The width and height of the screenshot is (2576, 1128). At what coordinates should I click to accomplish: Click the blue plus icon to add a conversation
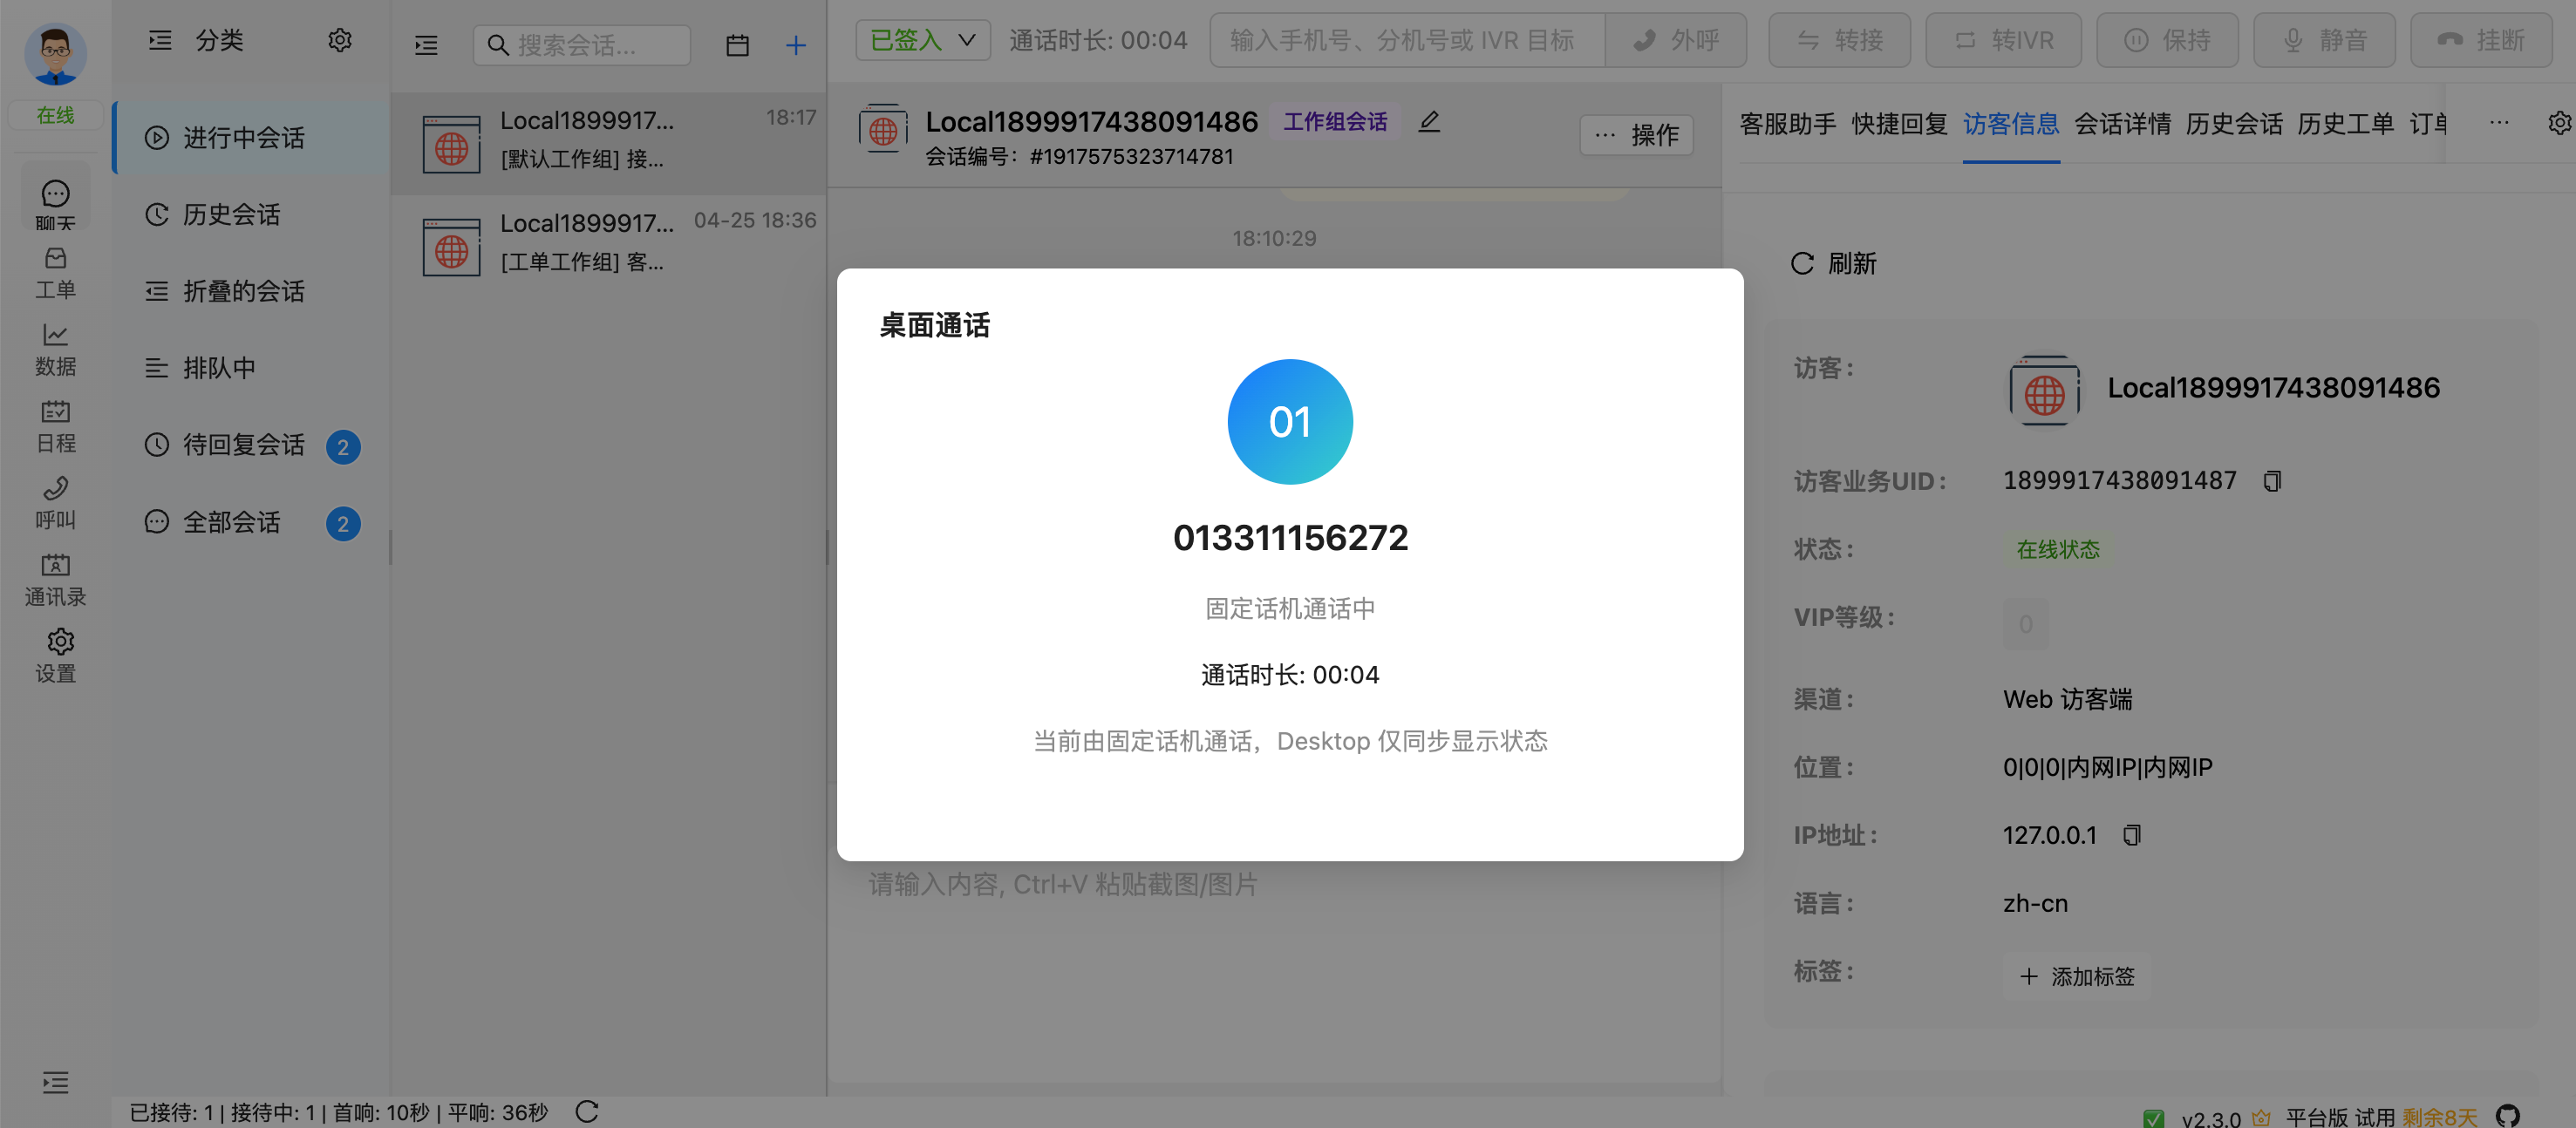tap(795, 45)
